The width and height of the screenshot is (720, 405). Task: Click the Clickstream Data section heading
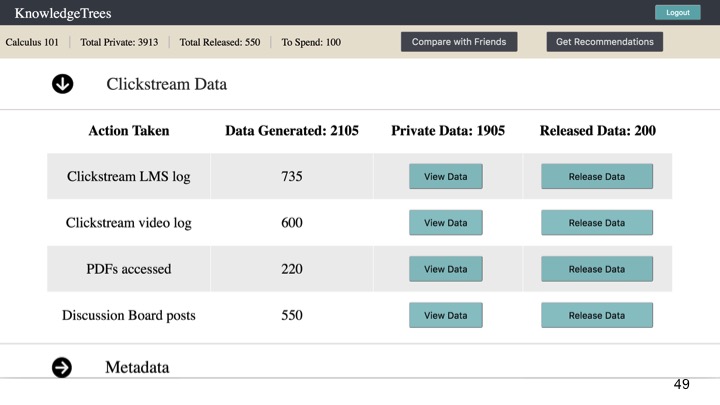click(x=167, y=84)
